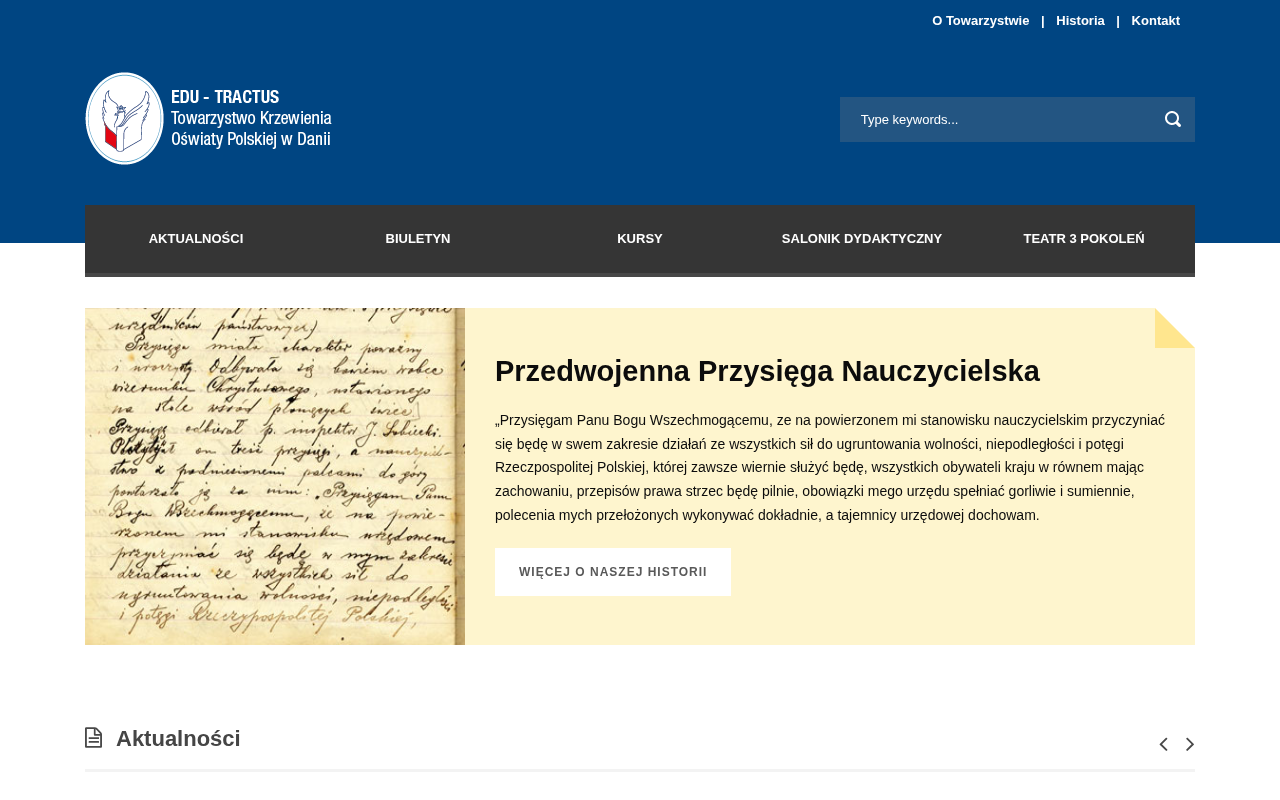
Task: Open the Teatr 3 Pokoleń menu item
Action: pyautogui.click(x=1084, y=239)
